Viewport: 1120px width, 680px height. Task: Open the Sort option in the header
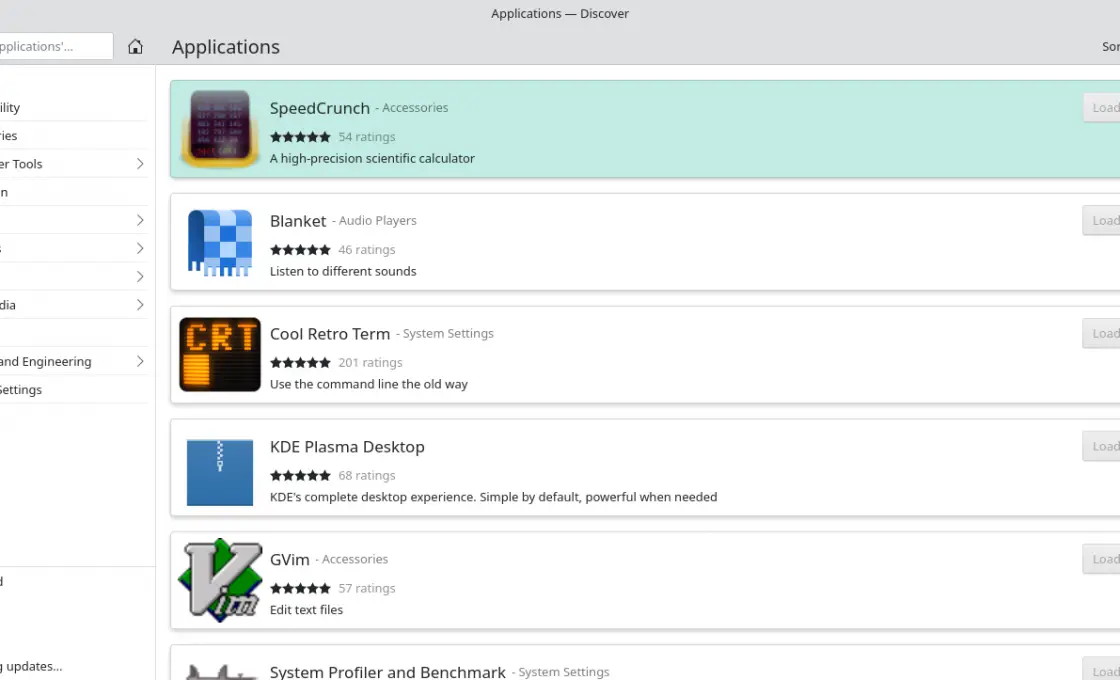pos(1110,46)
